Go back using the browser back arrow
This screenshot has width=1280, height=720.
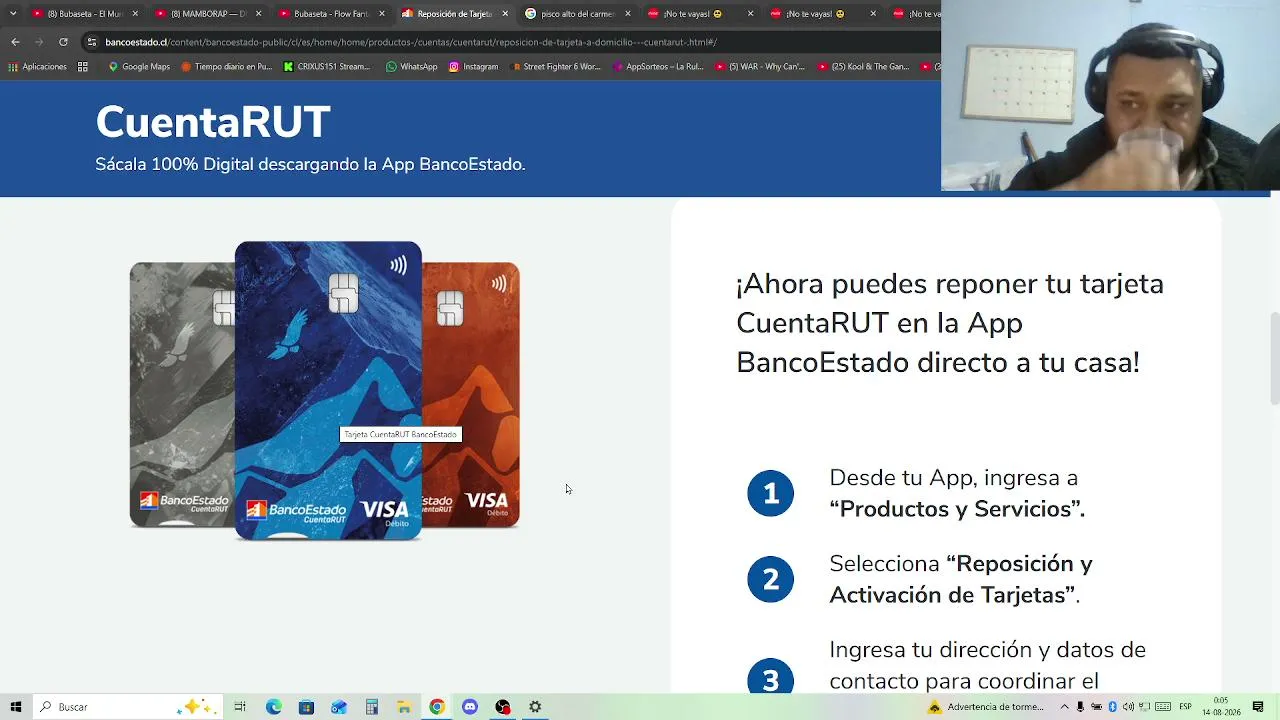pyautogui.click(x=15, y=42)
